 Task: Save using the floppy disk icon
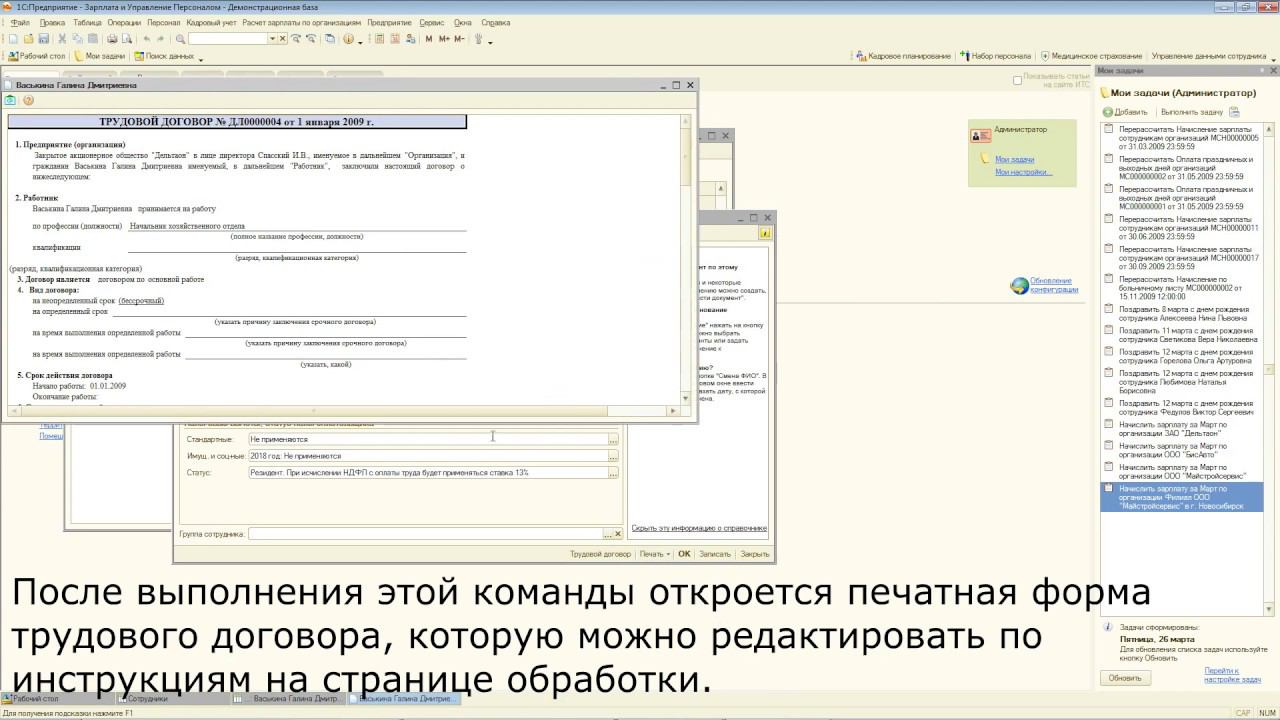coord(44,39)
